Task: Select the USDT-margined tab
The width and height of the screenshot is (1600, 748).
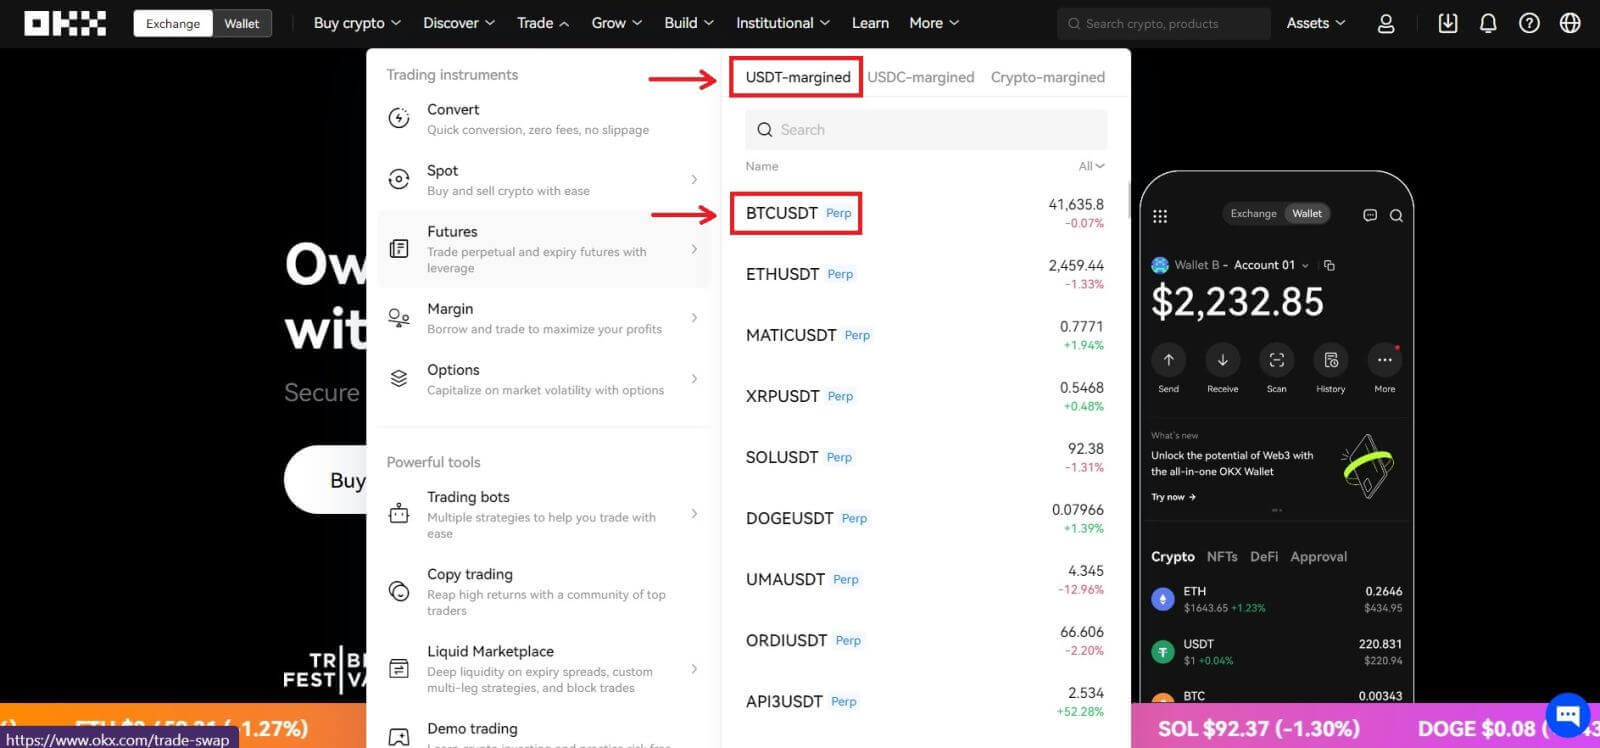Action: 797,77
